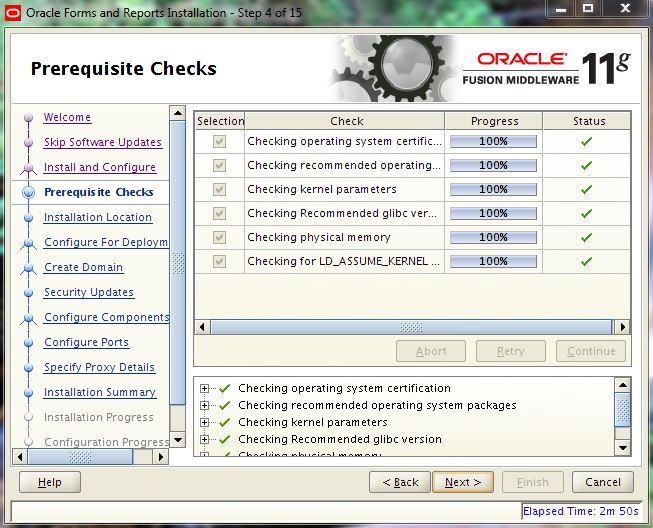Screen dimensions: 653x528
Task: Click the Oracle icon in the title bar
Action: click(12, 12)
